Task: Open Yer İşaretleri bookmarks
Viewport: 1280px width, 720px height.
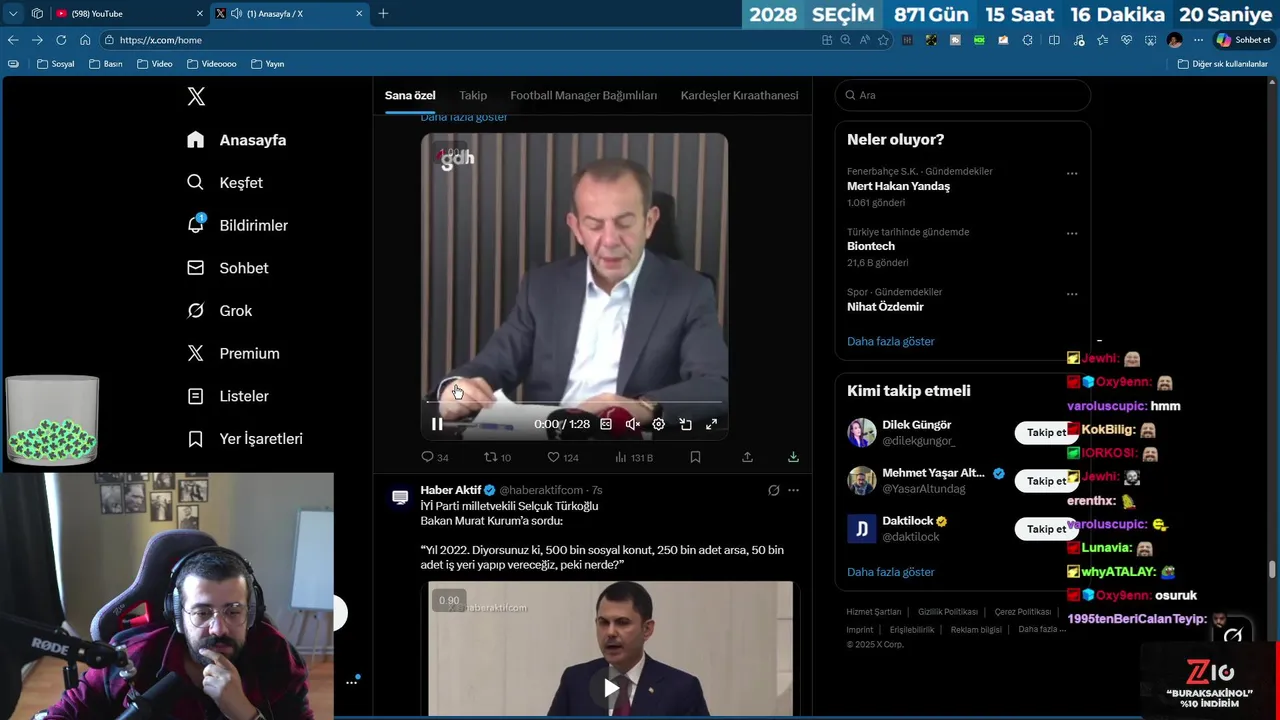Action: pyautogui.click(x=244, y=439)
